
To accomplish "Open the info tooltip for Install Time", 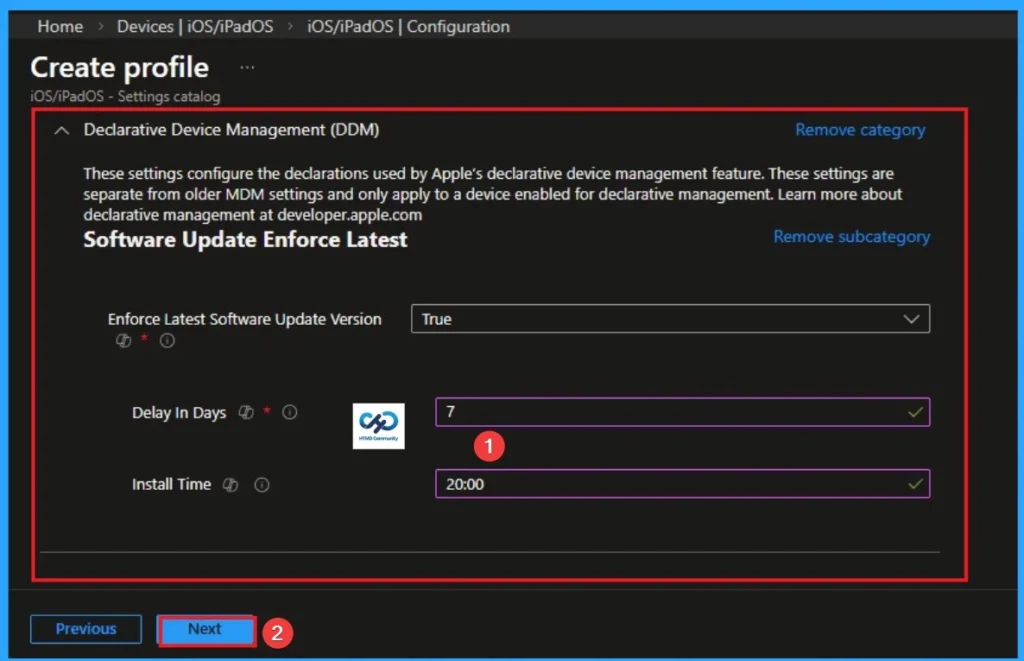I will click(261, 484).
